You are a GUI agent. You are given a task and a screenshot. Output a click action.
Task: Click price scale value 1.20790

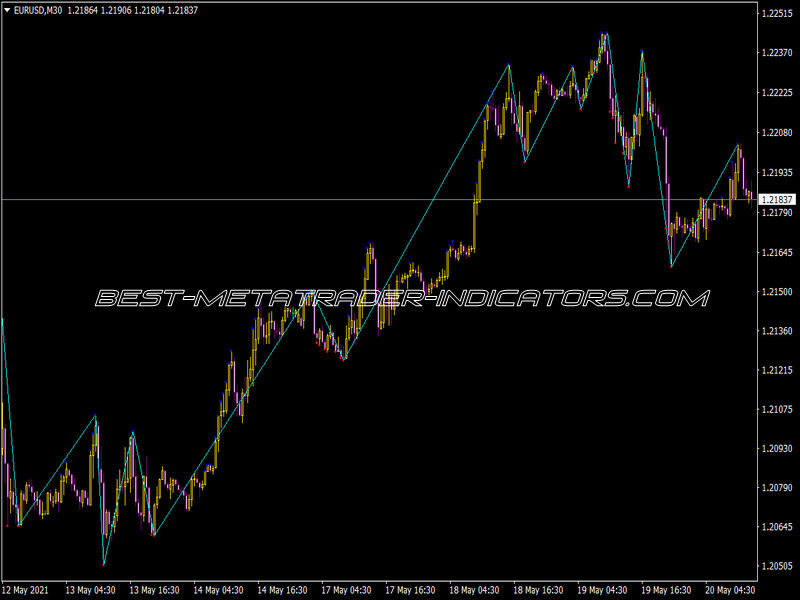tap(777, 488)
